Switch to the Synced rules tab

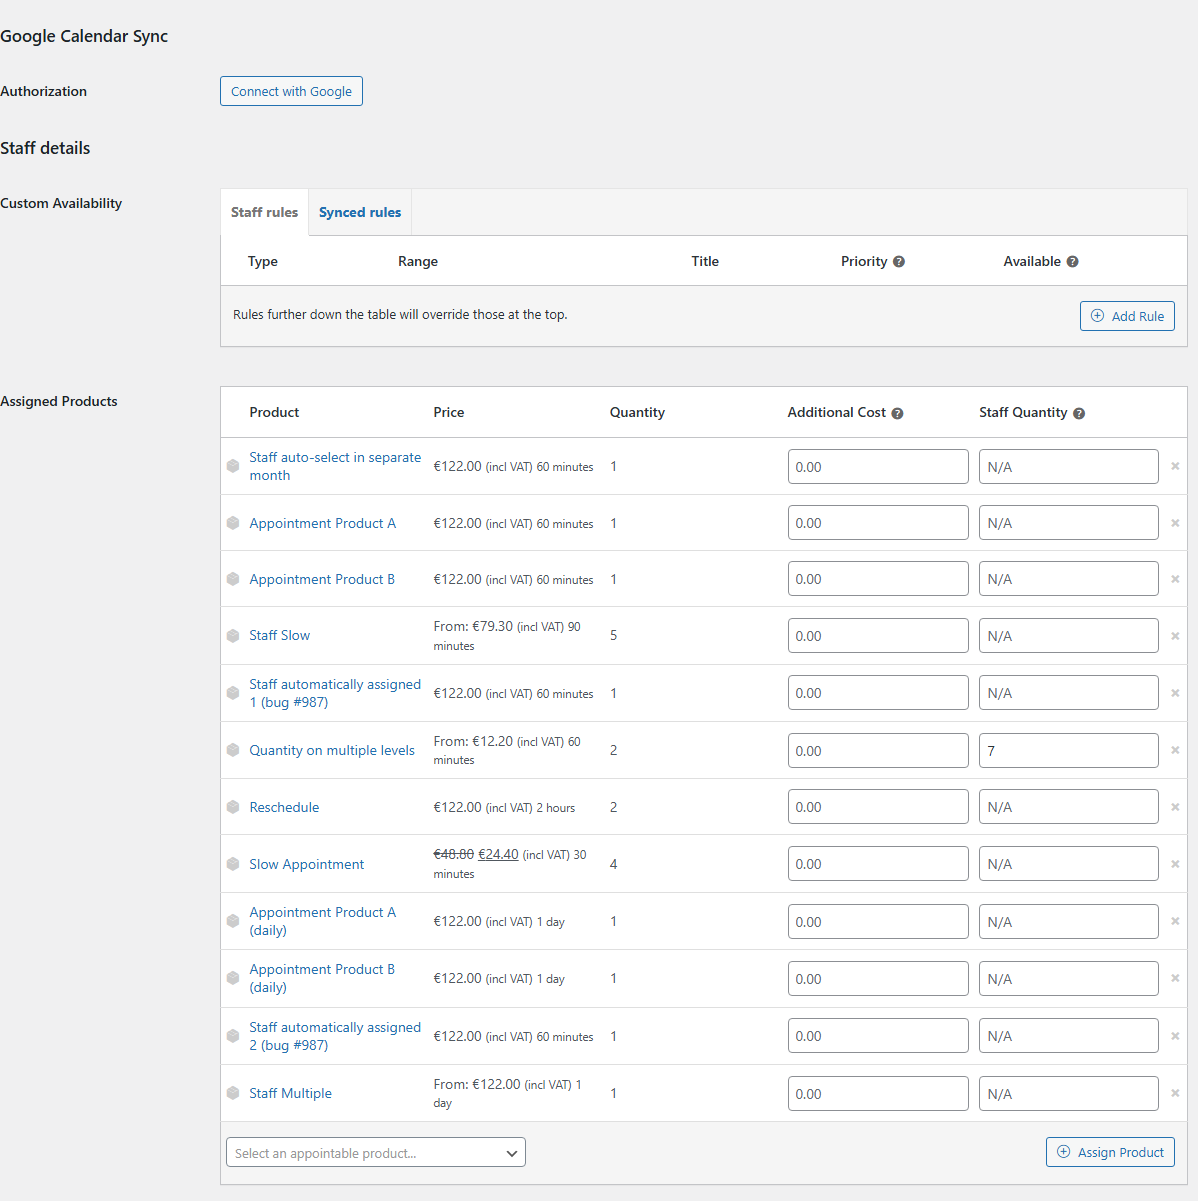359,212
